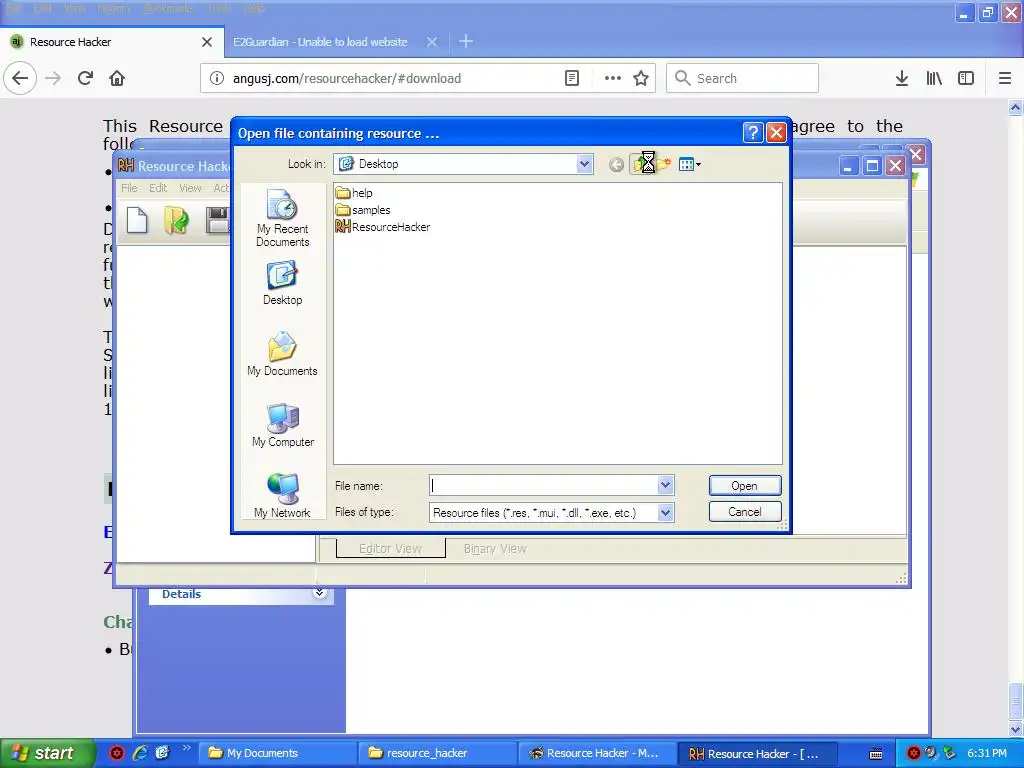Expand the Files of type dropdown
1024x768 pixels.
click(665, 513)
